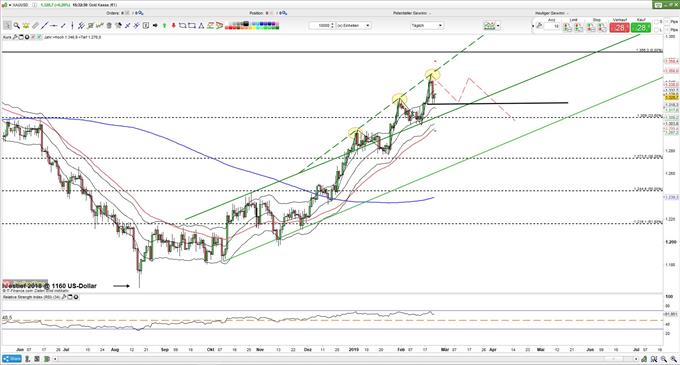The width and height of the screenshot is (680, 365).
Task: Open the Täglich timeframe dropdown
Action: point(427,26)
